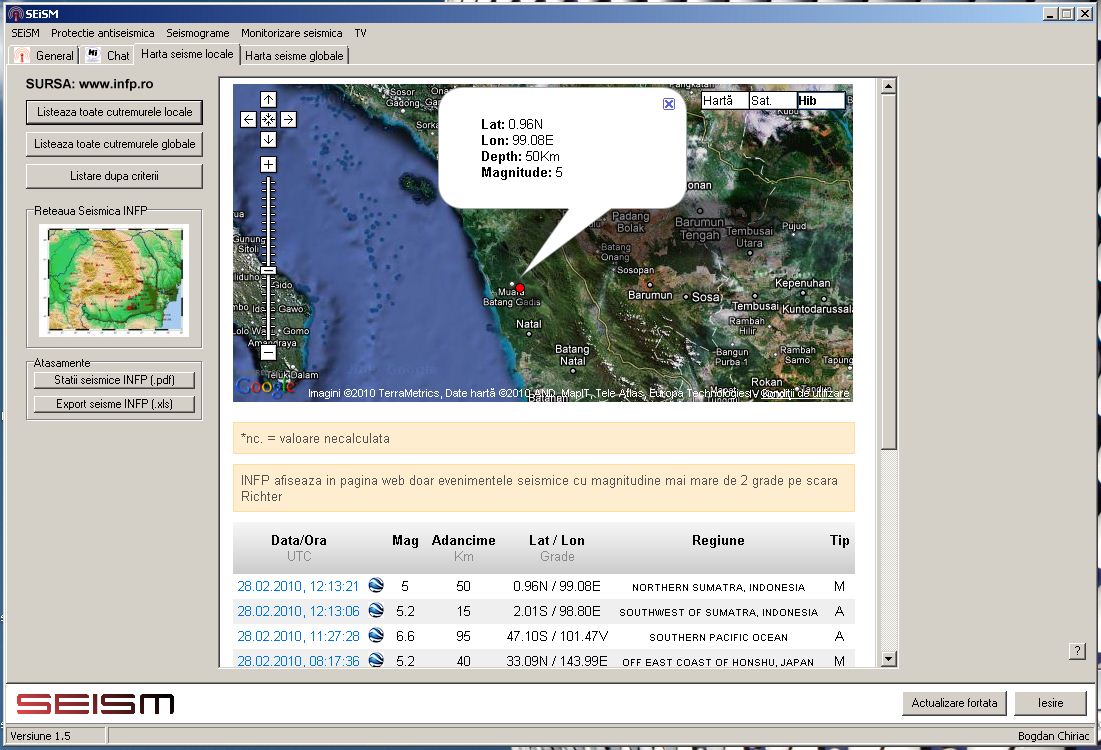Pan the map right with arrow

[288, 119]
